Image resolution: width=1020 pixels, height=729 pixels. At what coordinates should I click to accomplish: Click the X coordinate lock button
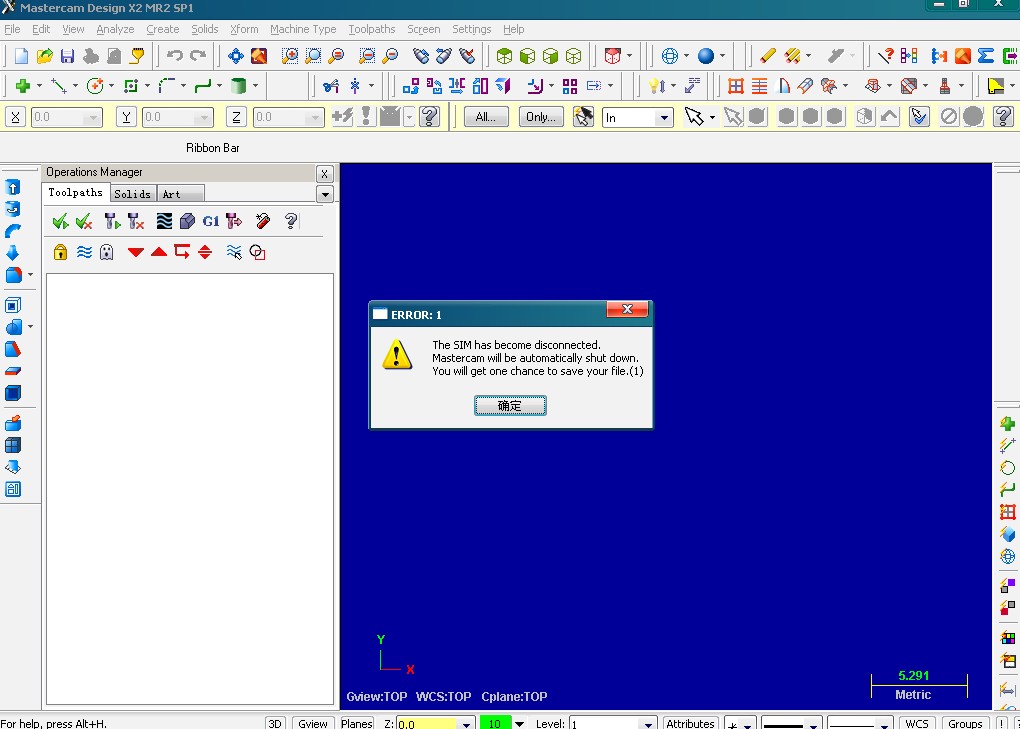(16, 117)
